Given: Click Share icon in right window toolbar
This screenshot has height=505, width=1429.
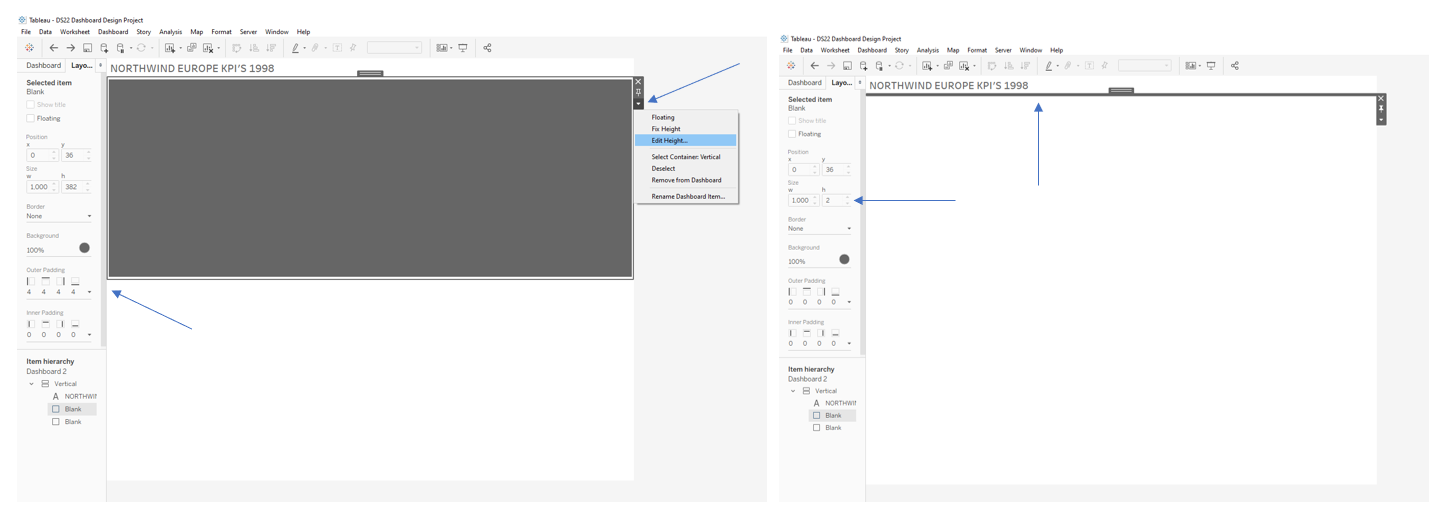Looking at the screenshot, I should pyautogui.click(x=1235, y=66).
